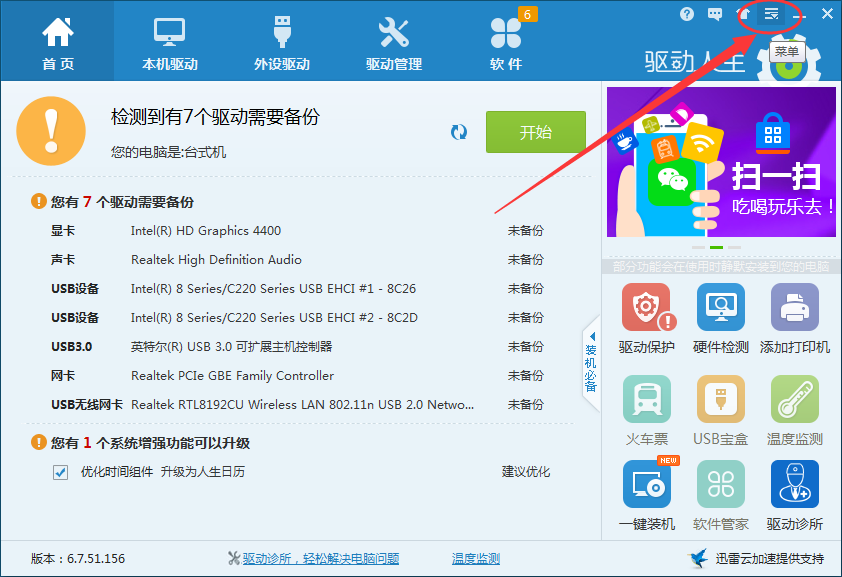Select USB EHCI #2 - 8C2D row
This screenshot has height=577, width=842.
[297, 318]
